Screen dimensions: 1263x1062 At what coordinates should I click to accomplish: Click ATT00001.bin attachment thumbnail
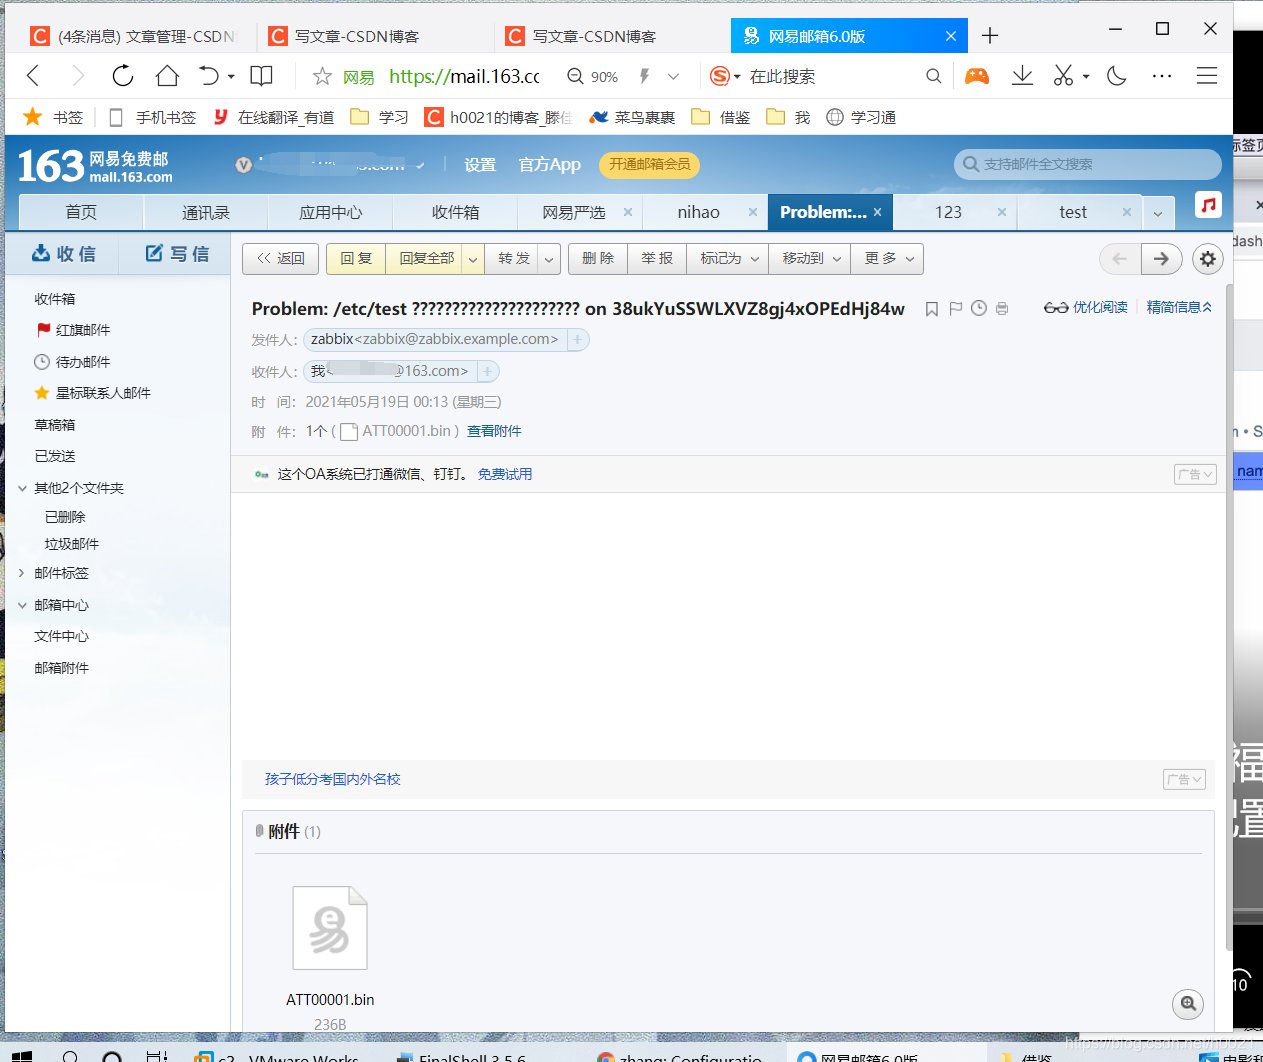(330, 928)
